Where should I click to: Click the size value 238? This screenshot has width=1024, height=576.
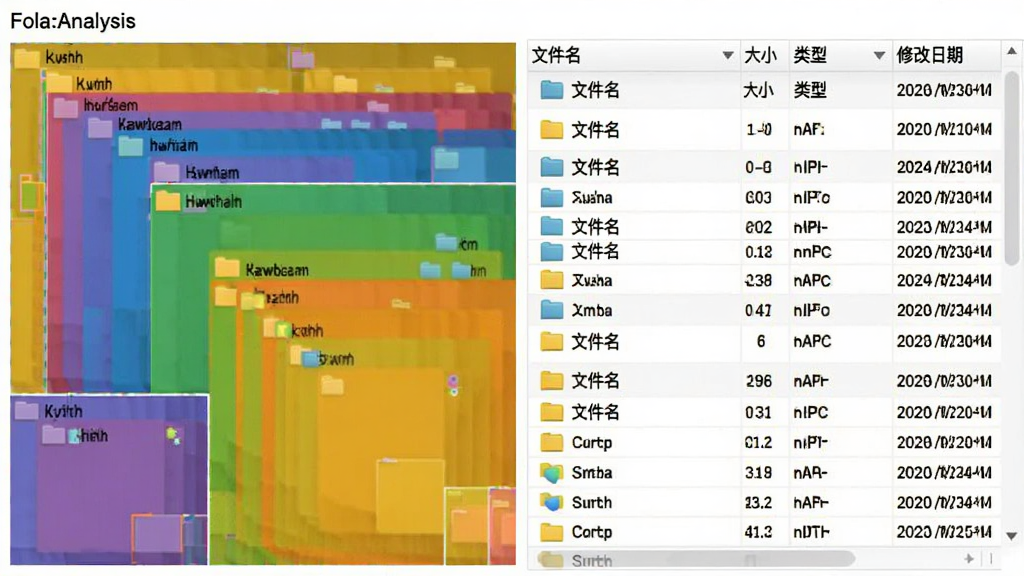pos(758,281)
